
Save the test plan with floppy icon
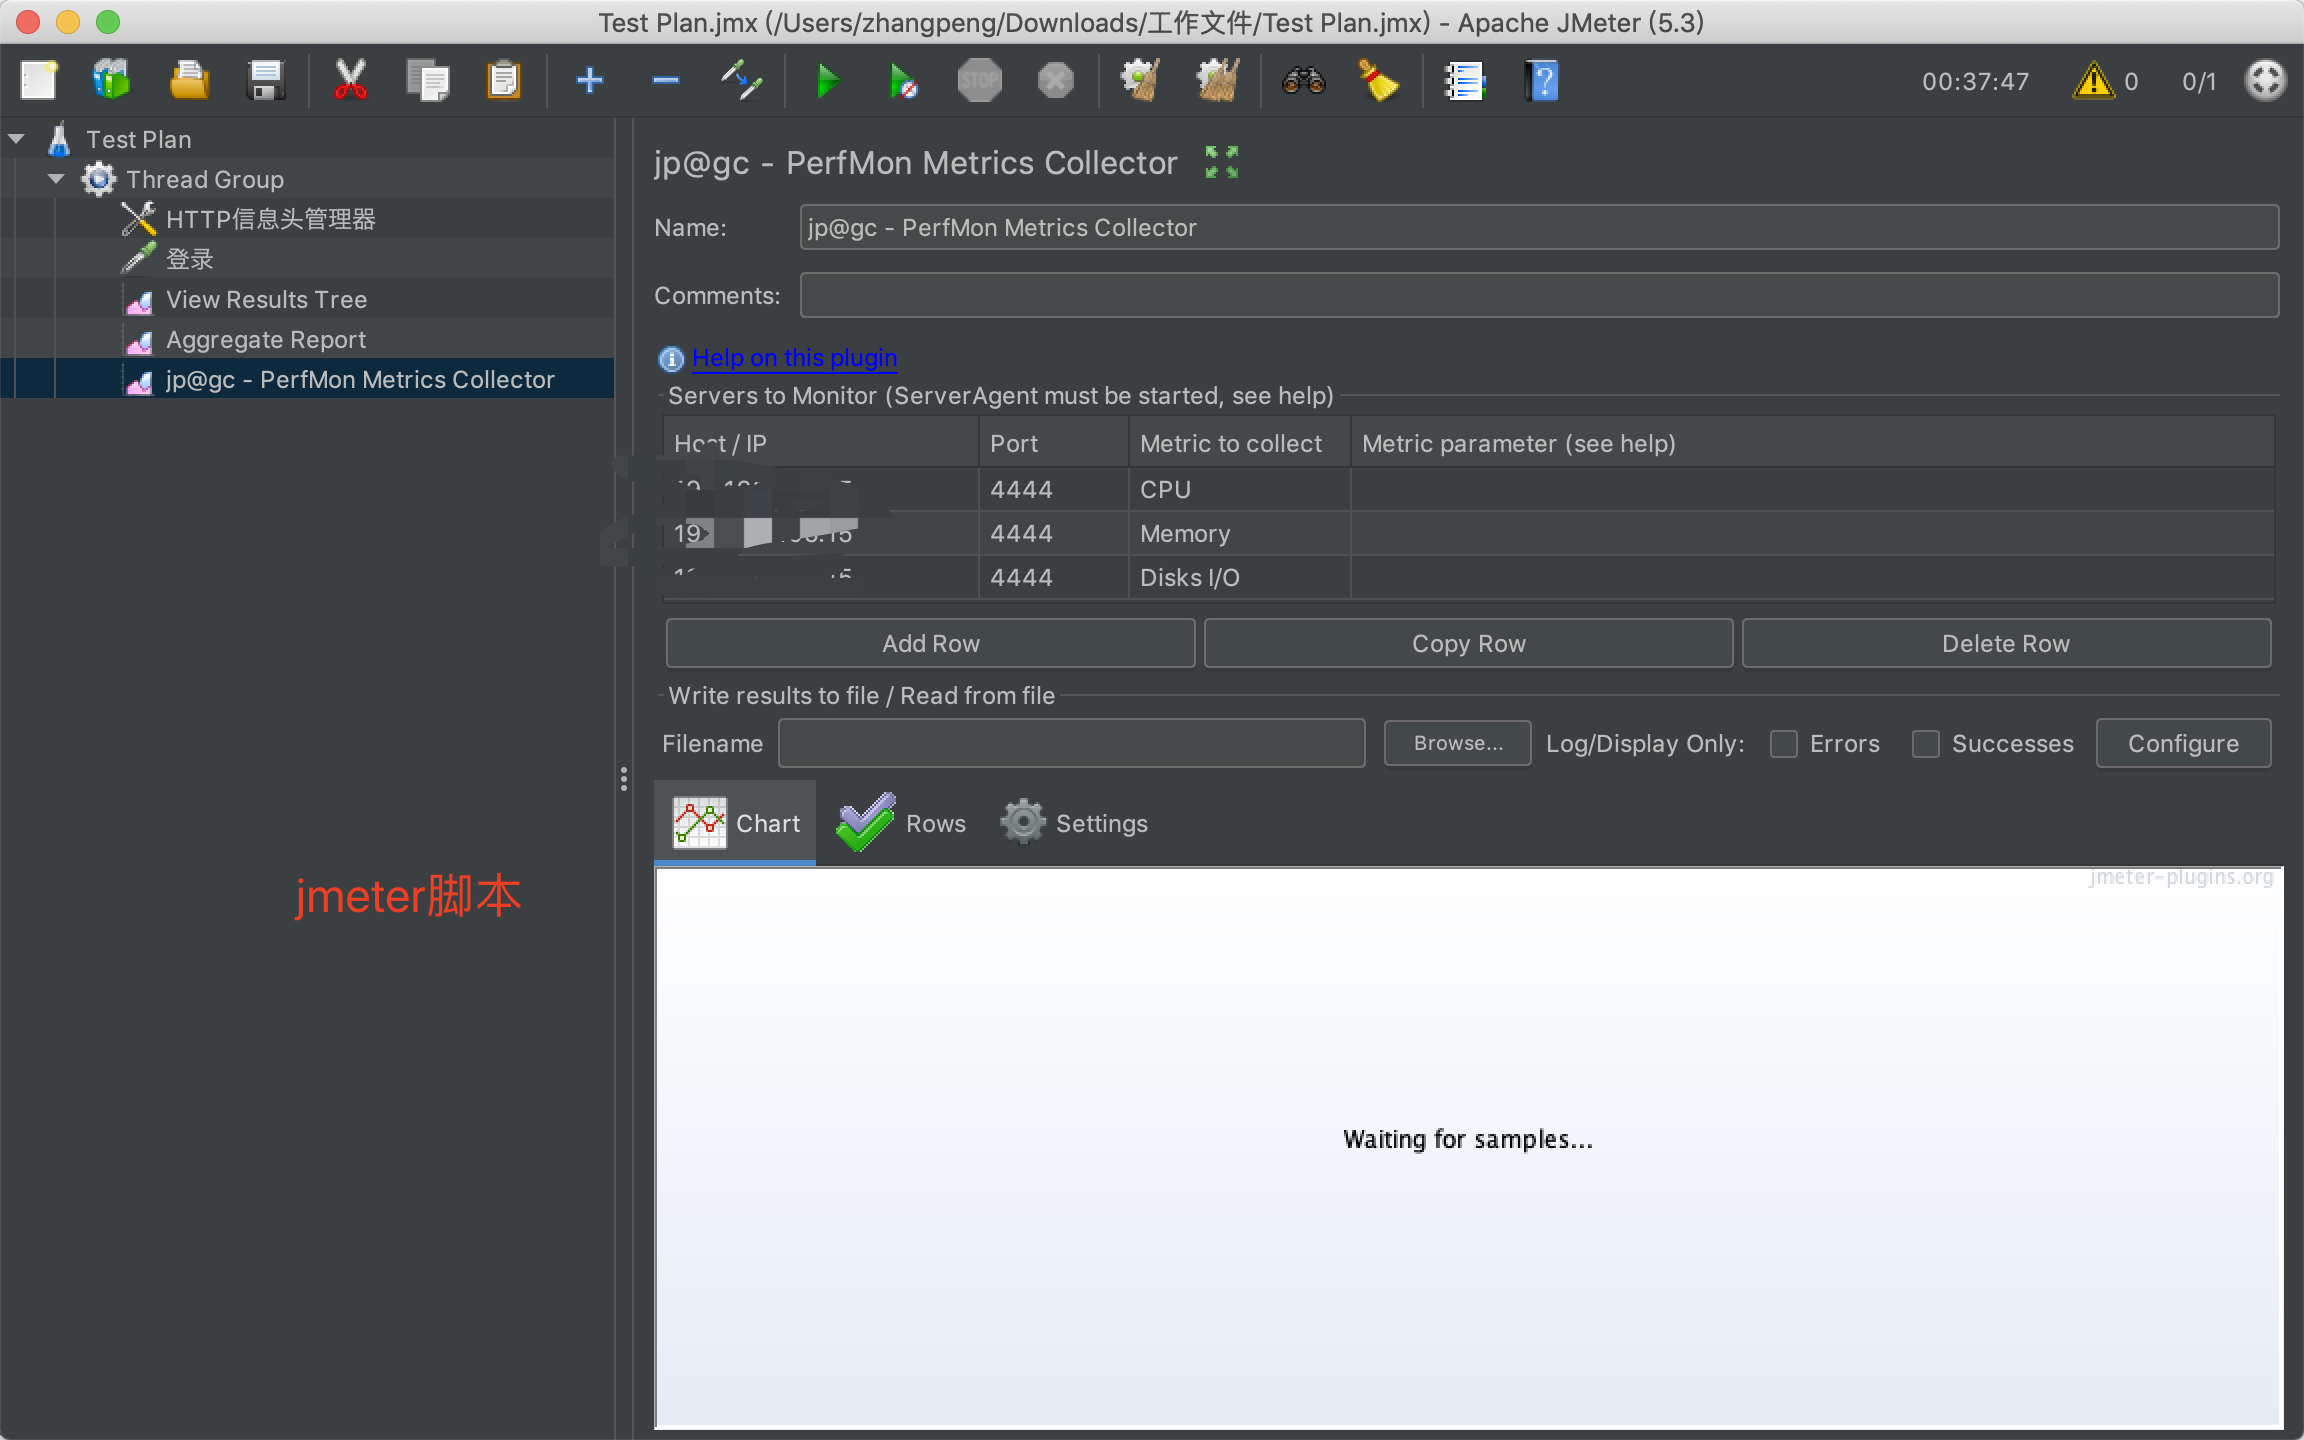(x=266, y=81)
